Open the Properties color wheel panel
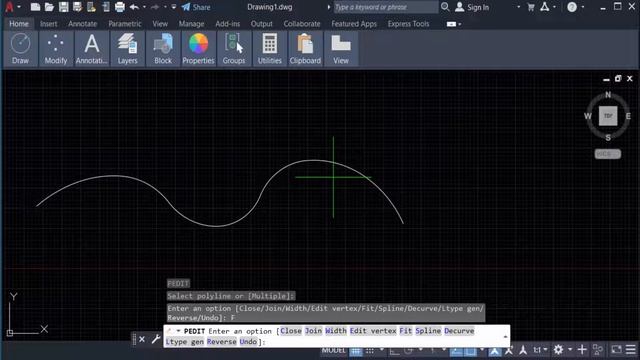Image resolution: width=640 pixels, height=360 pixels. pyautogui.click(x=198, y=49)
